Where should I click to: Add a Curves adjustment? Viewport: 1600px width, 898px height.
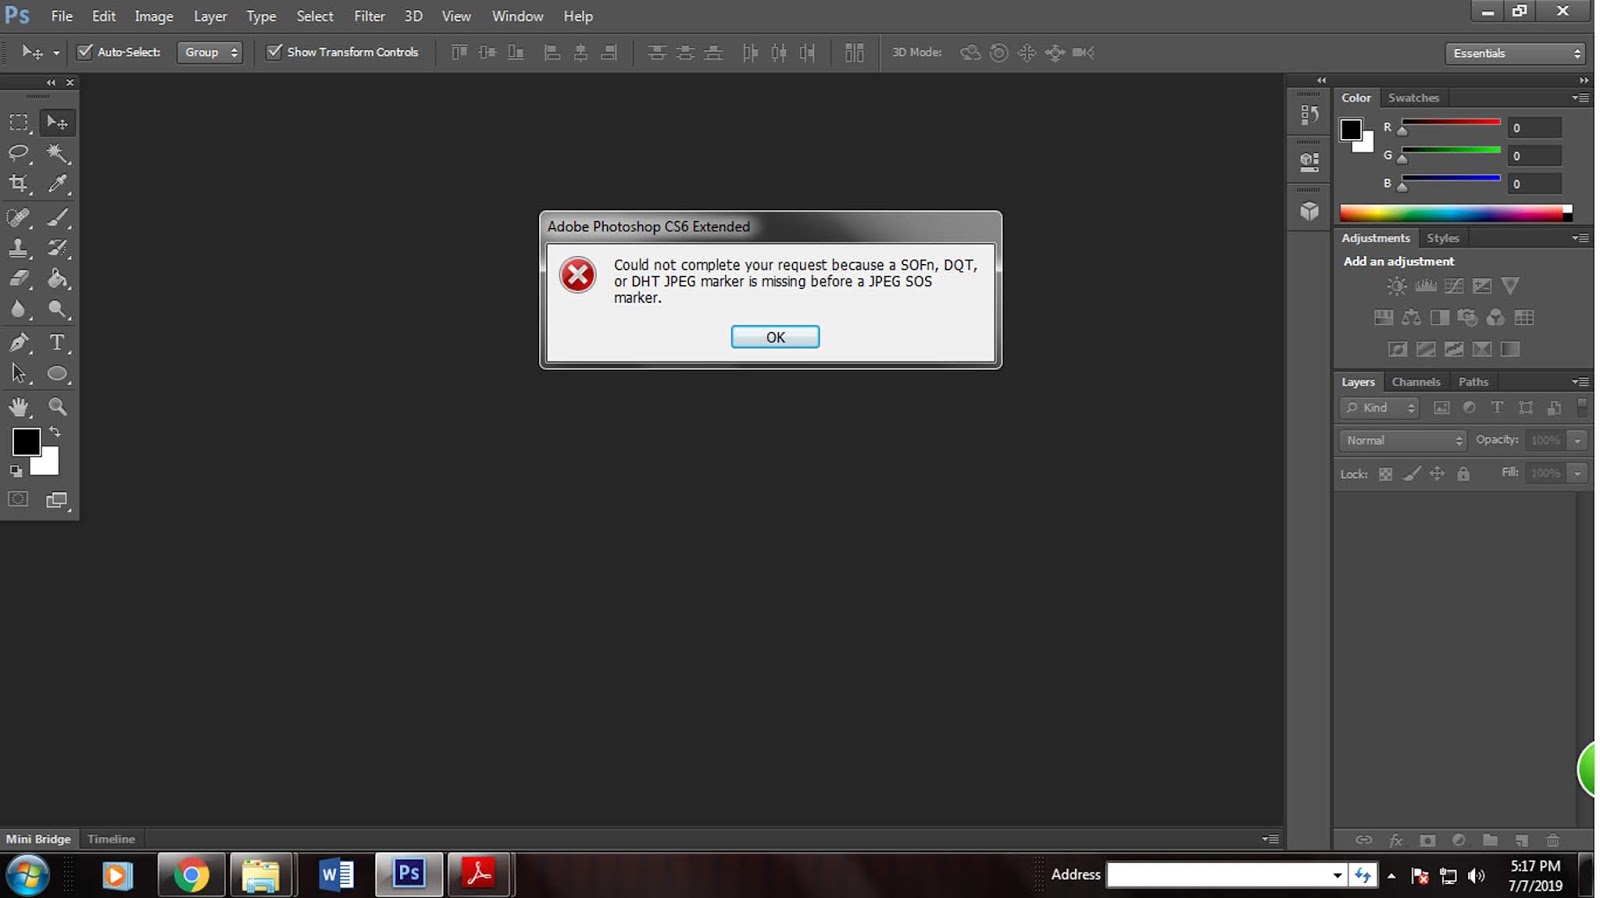[1454, 286]
